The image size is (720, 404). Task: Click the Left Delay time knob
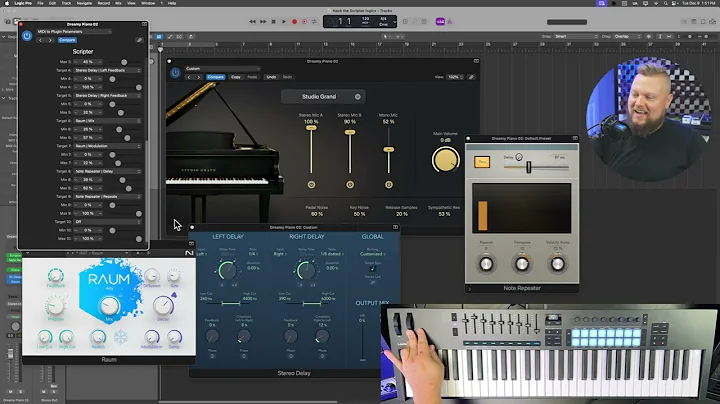tap(227, 271)
